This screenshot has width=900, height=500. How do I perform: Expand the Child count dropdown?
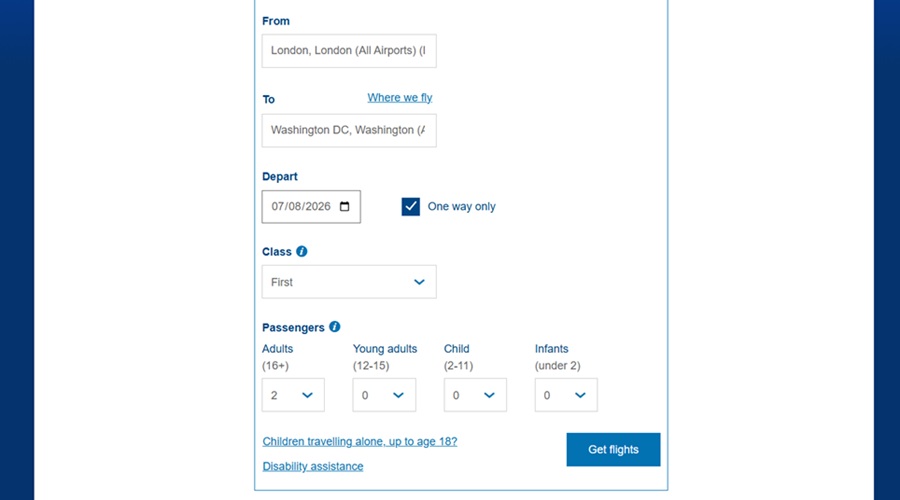pos(475,395)
